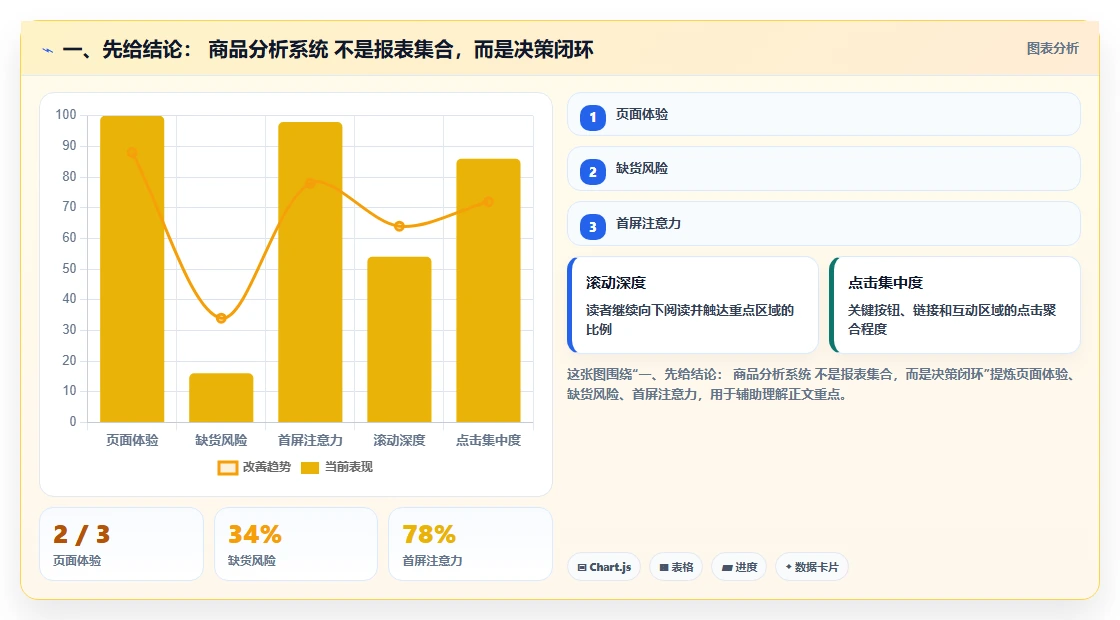Select the 页面体验 list item

coord(824,114)
